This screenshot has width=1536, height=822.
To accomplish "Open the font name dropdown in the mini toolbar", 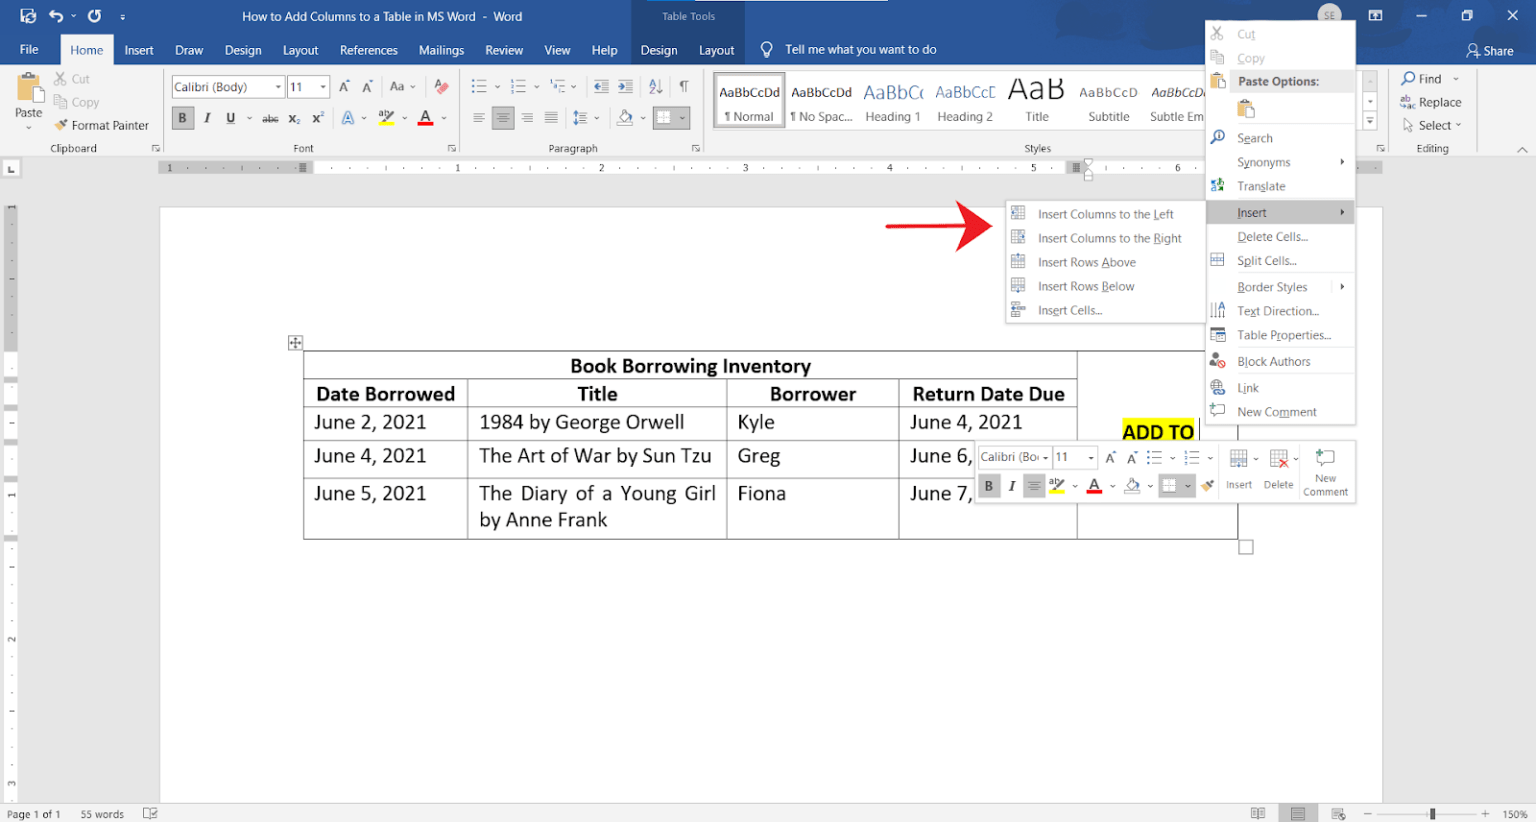I will (x=1045, y=458).
